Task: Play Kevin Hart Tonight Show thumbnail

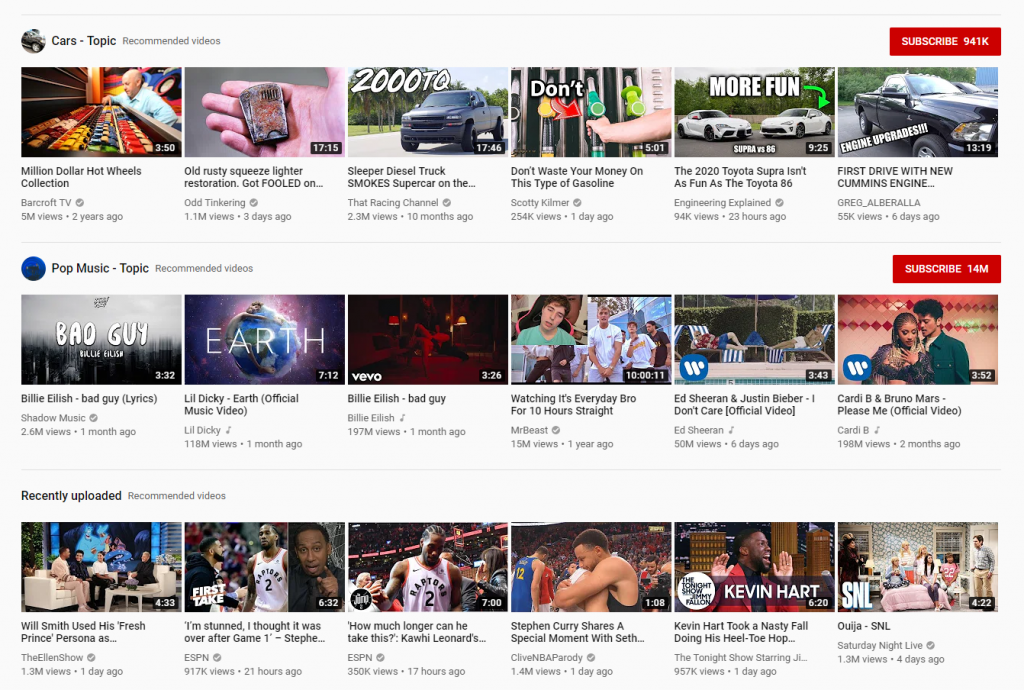Action: (x=754, y=567)
